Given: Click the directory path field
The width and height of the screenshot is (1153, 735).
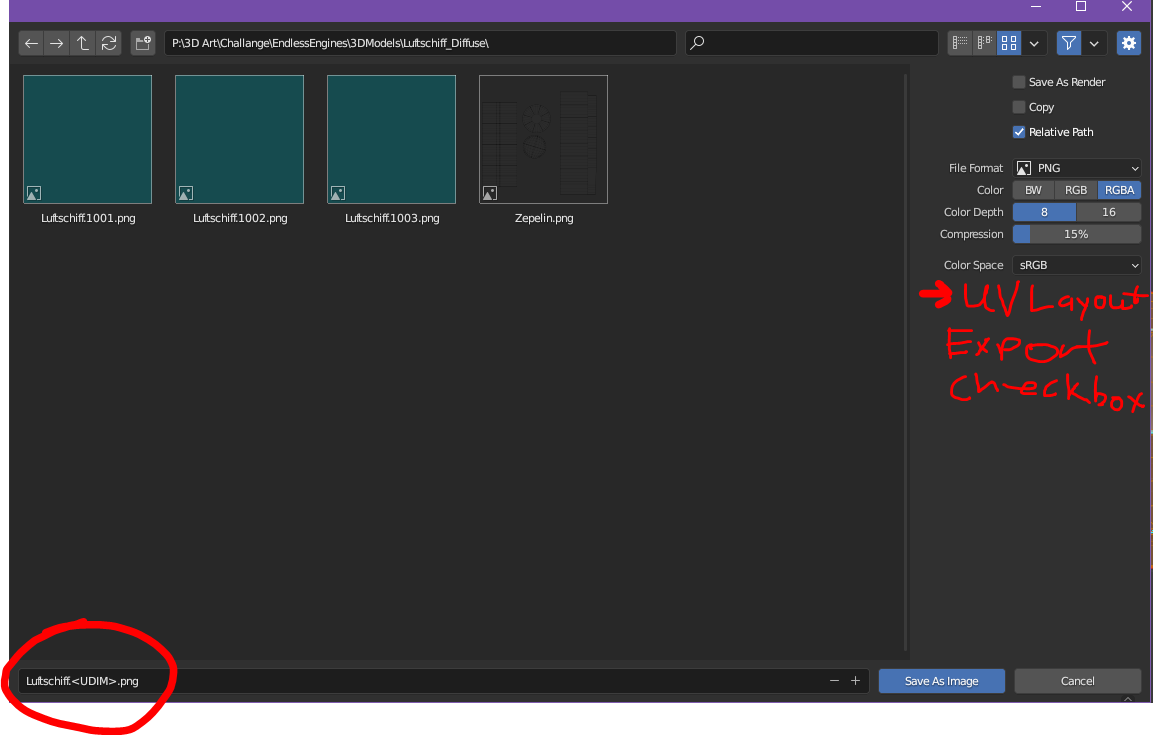Looking at the screenshot, I should 420,43.
